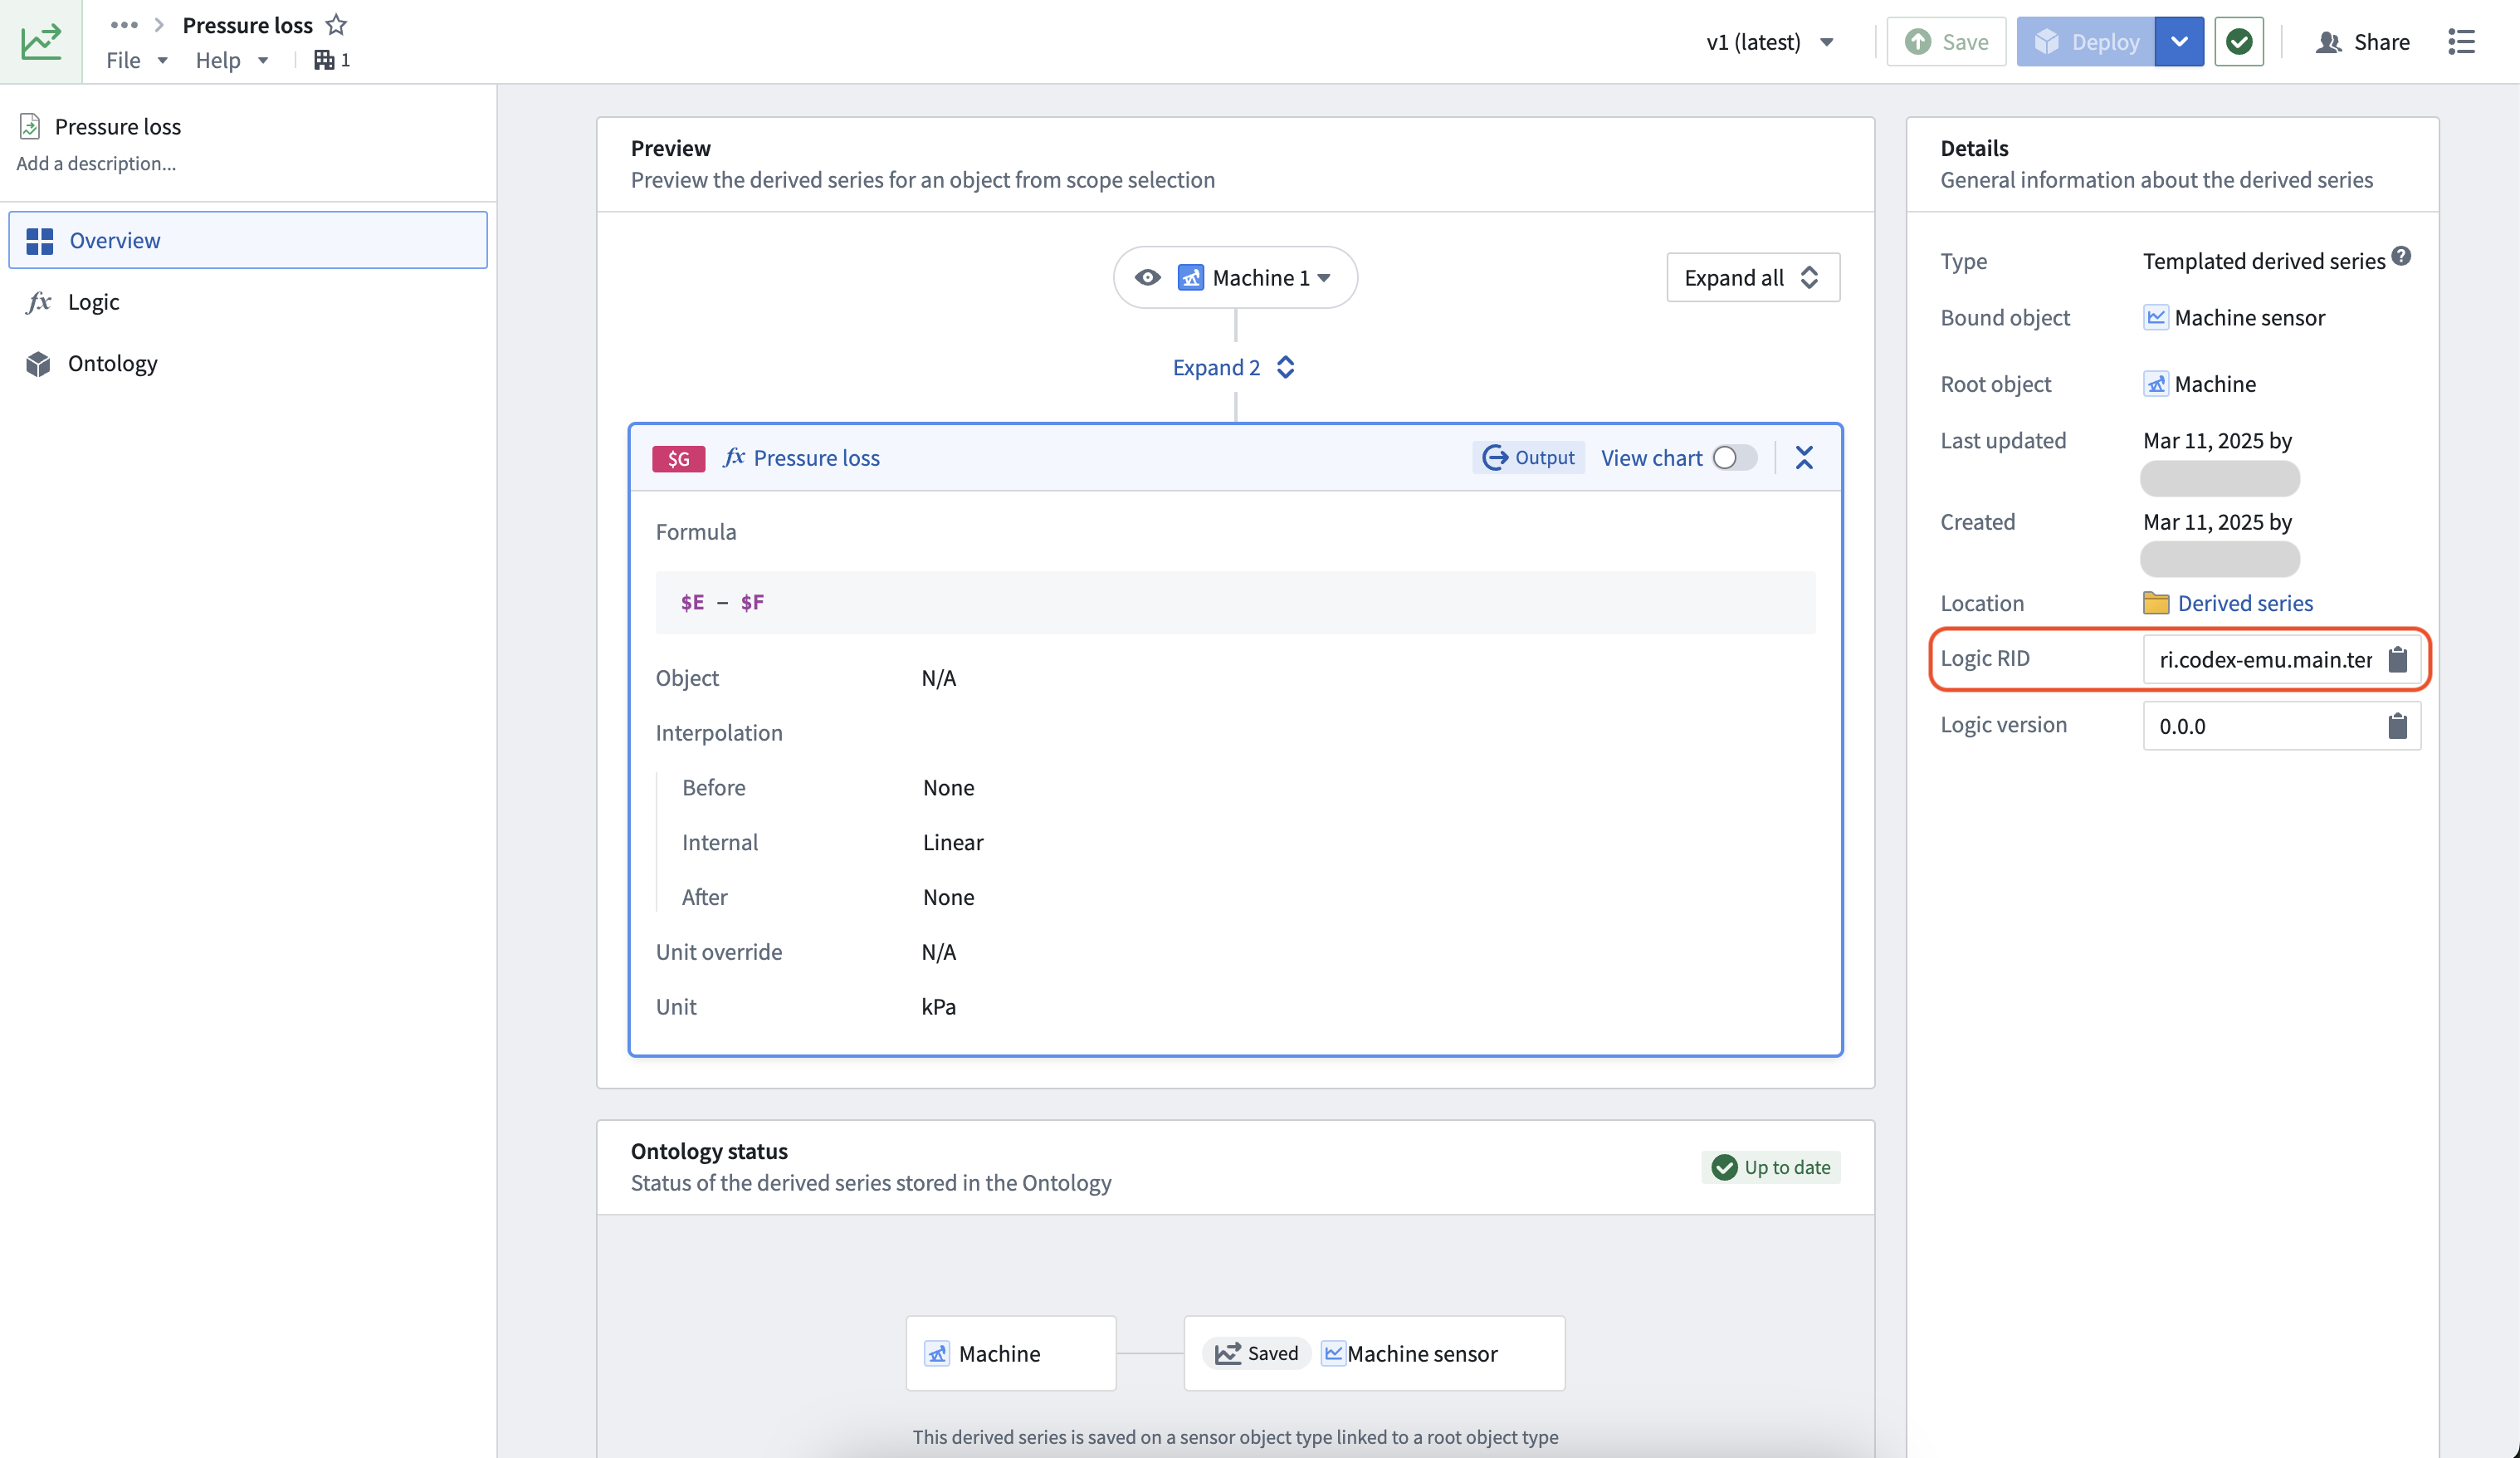Open the Derived series location link

[x=2245, y=603]
